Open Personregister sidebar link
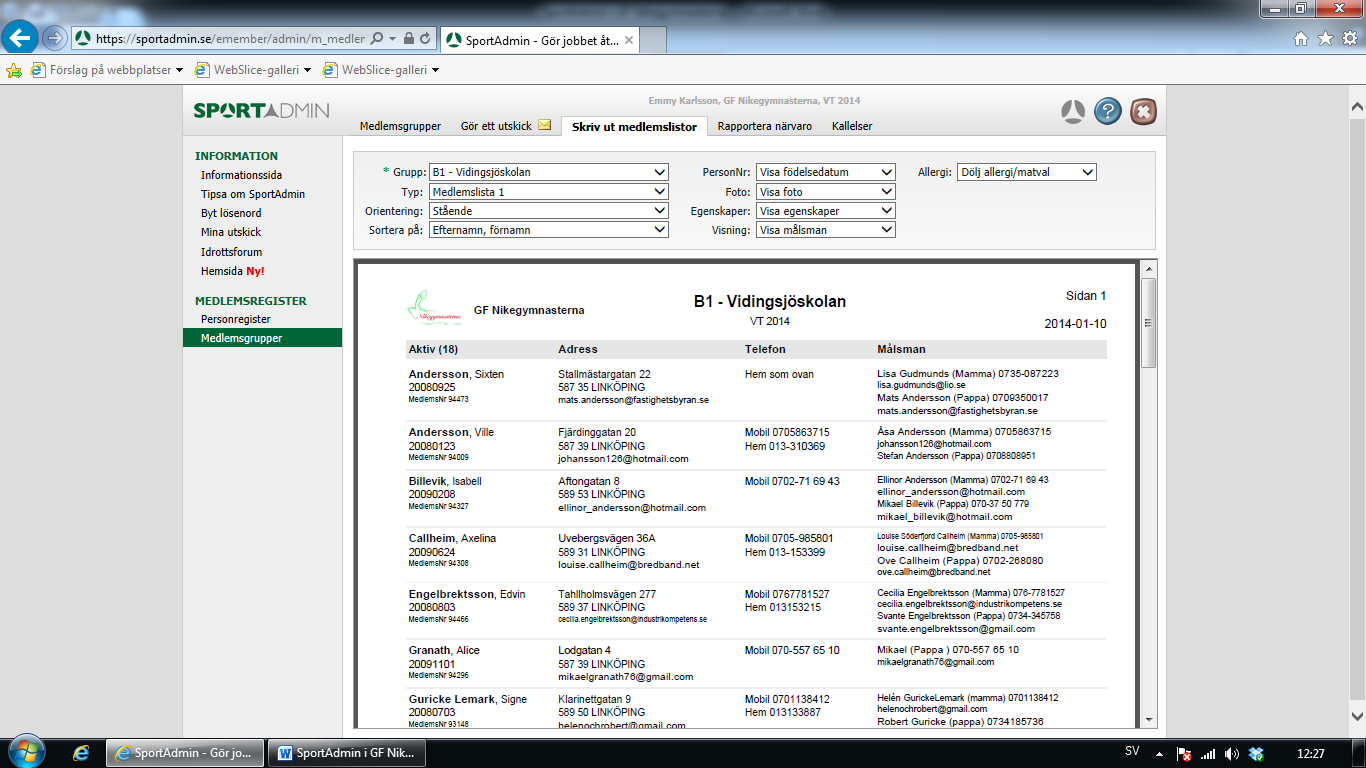The height and width of the screenshot is (768, 1366). coord(235,319)
